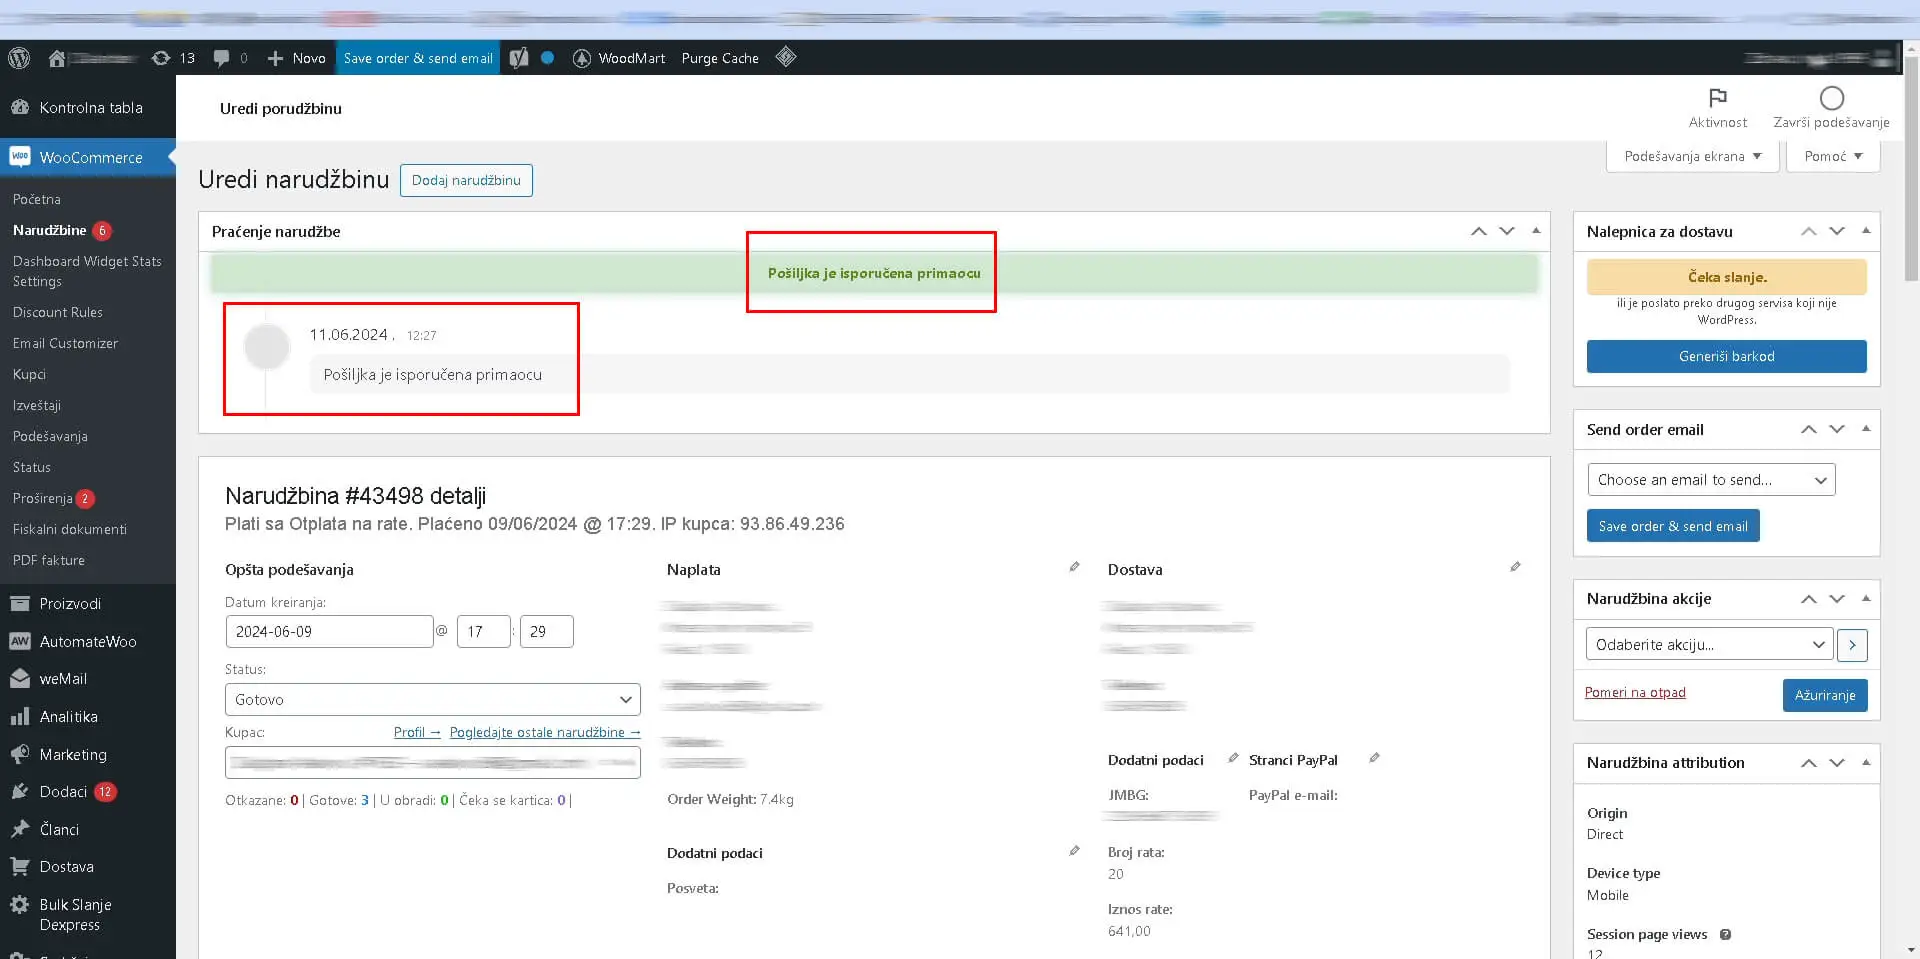Move Praćenje narudžbe panel up
Image resolution: width=1920 pixels, height=959 pixels.
(x=1479, y=231)
